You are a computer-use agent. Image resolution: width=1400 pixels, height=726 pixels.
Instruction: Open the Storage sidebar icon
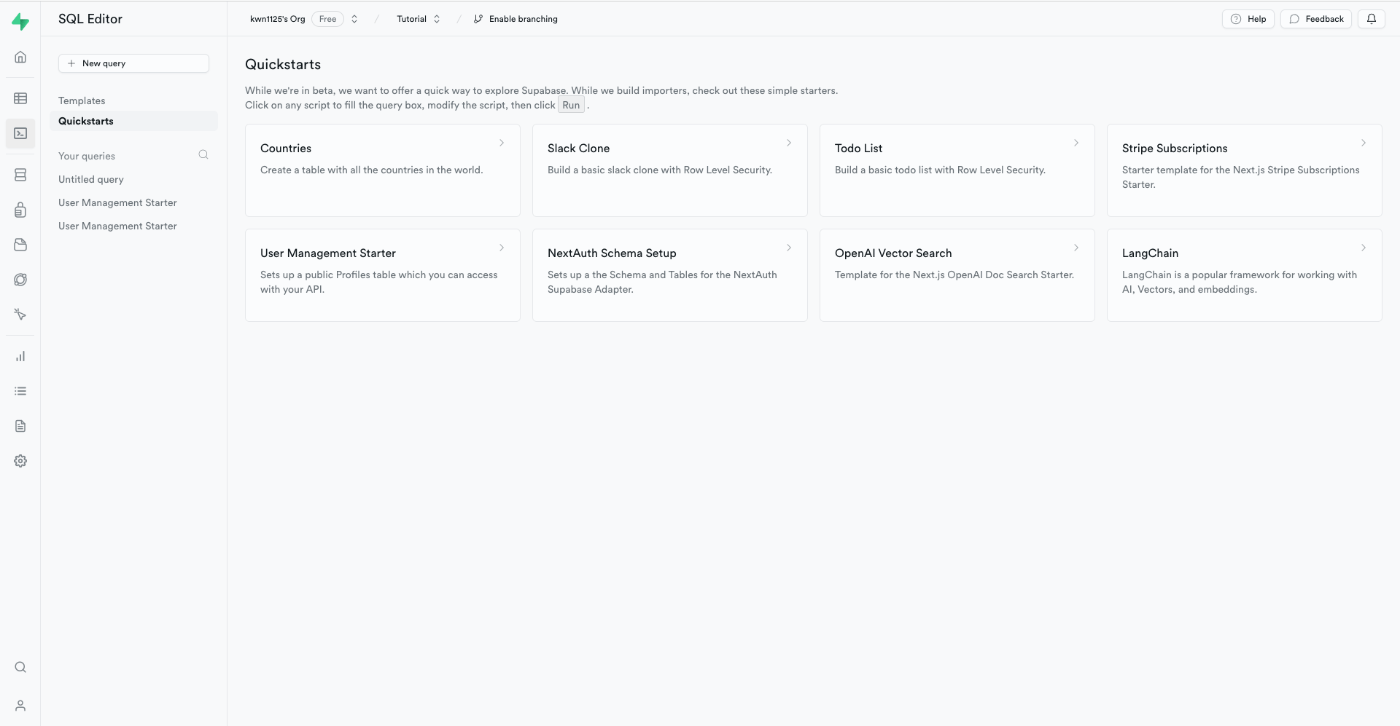click(x=20, y=245)
